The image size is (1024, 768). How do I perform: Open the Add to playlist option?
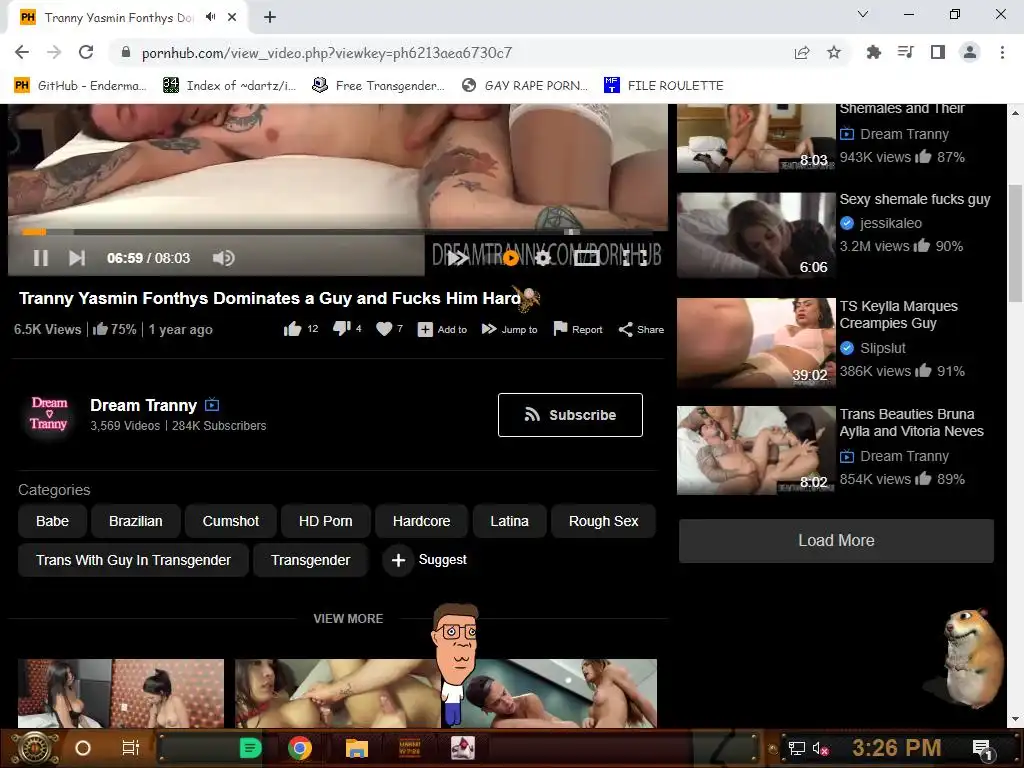(x=442, y=329)
